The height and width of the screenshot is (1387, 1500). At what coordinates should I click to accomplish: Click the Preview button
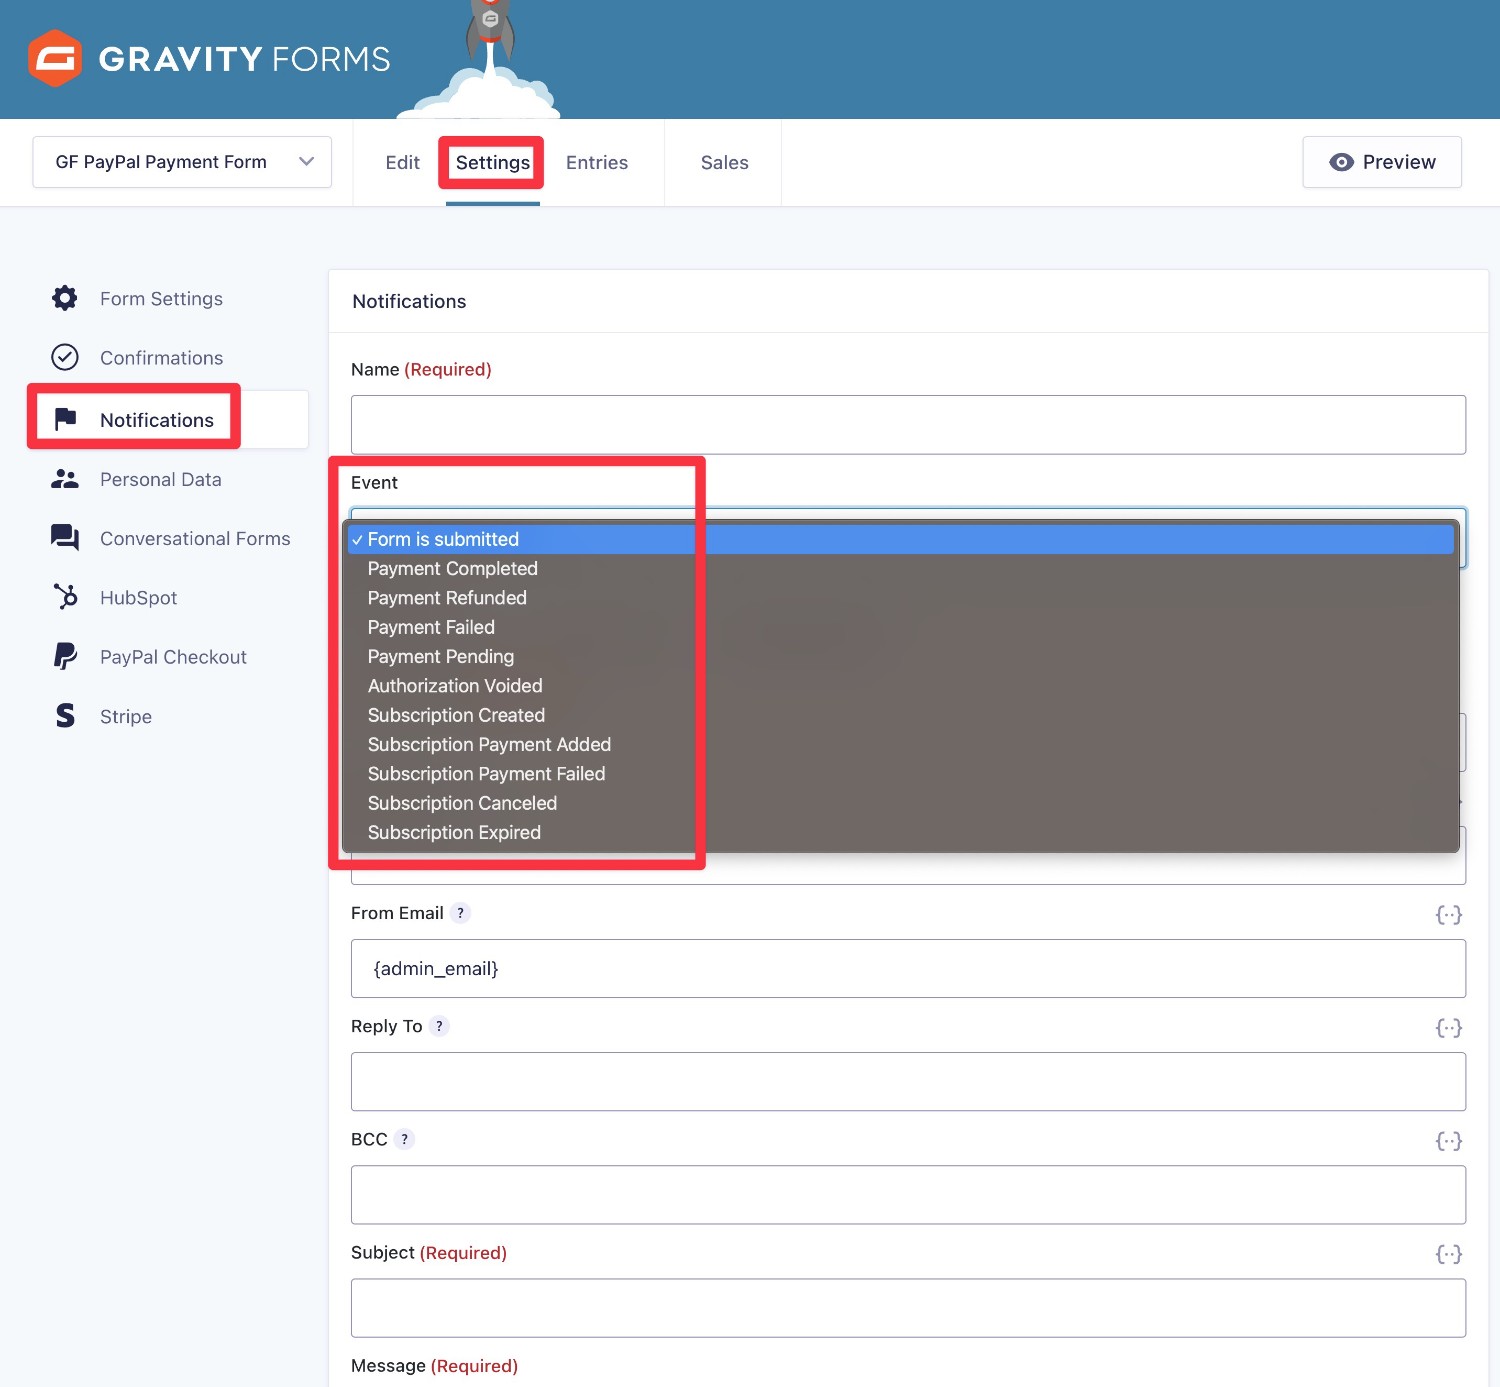[1382, 162]
